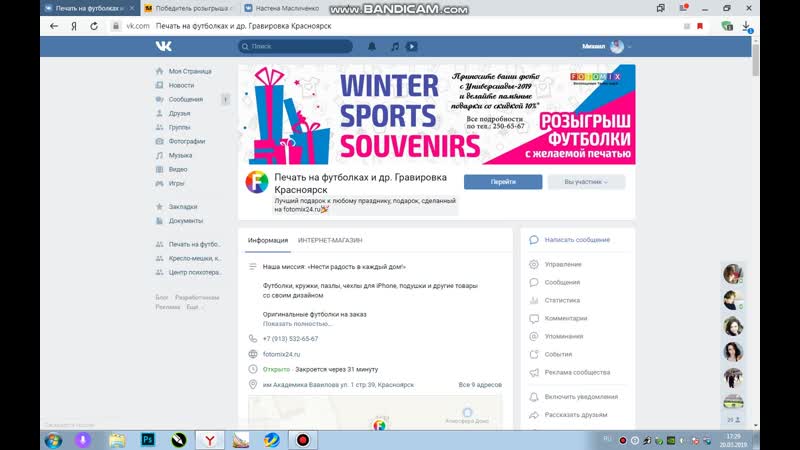The width and height of the screenshot is (800, 450).
Task: Open Музыка in sidebar
Action: (x=180, y=155)
